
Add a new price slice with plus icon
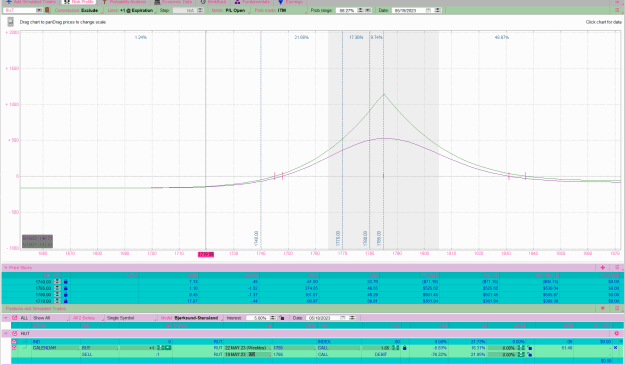point(602,268)
